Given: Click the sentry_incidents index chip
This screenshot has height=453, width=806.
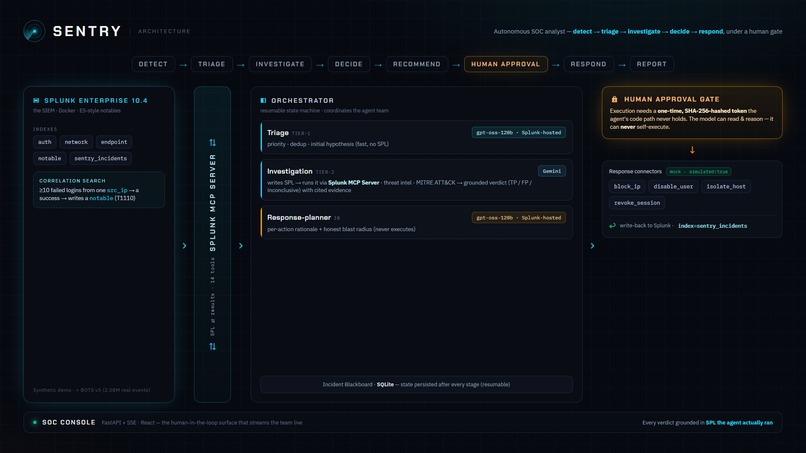Looking at the screenshot, I should (x=101, y=158).
